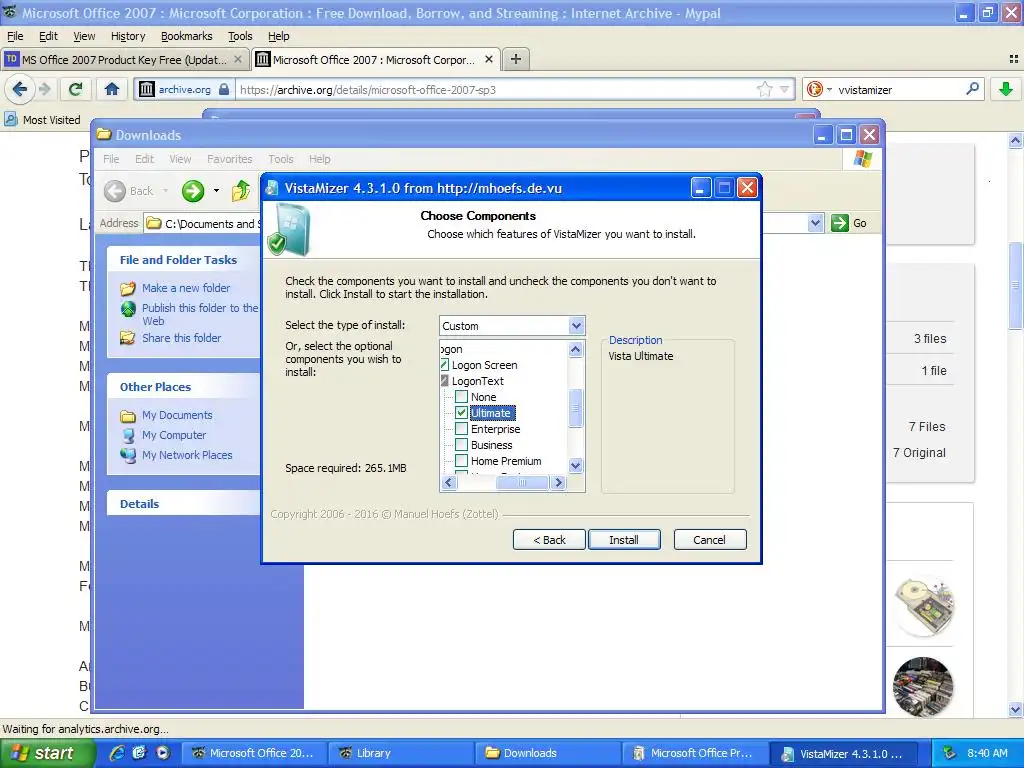Open the URL history dropdown arrow
This screenshot has width=1024, height=768.
tap(784, 89)
